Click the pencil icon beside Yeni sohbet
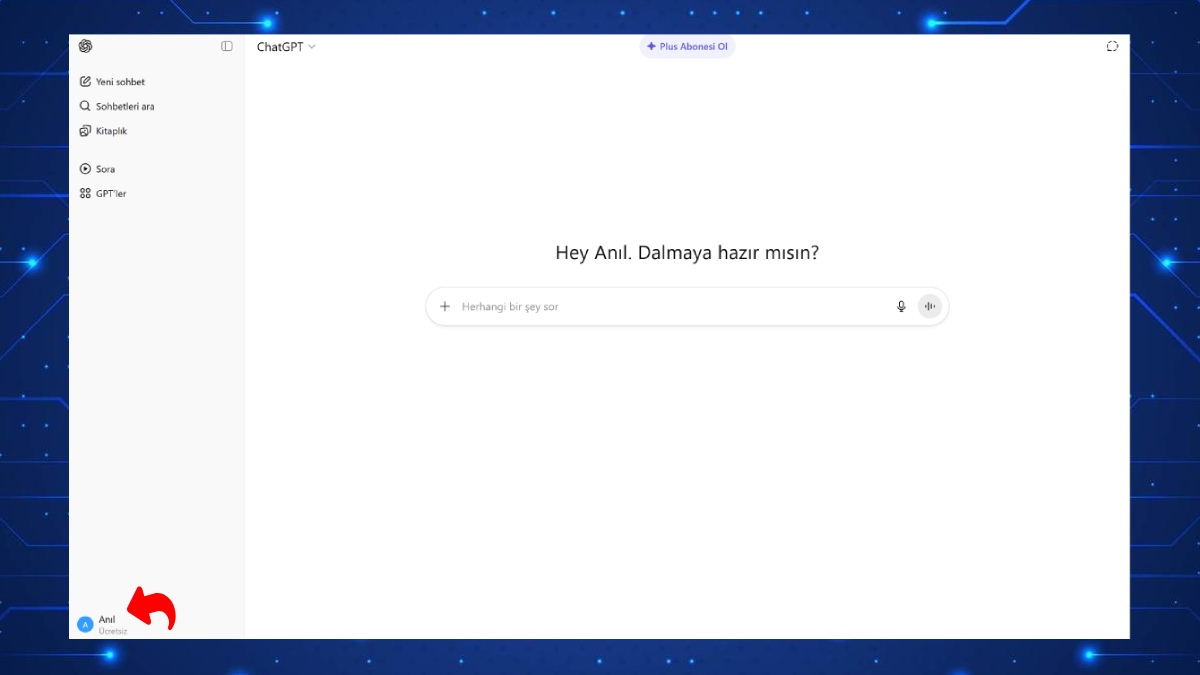1200x675 pixels. 85,82
